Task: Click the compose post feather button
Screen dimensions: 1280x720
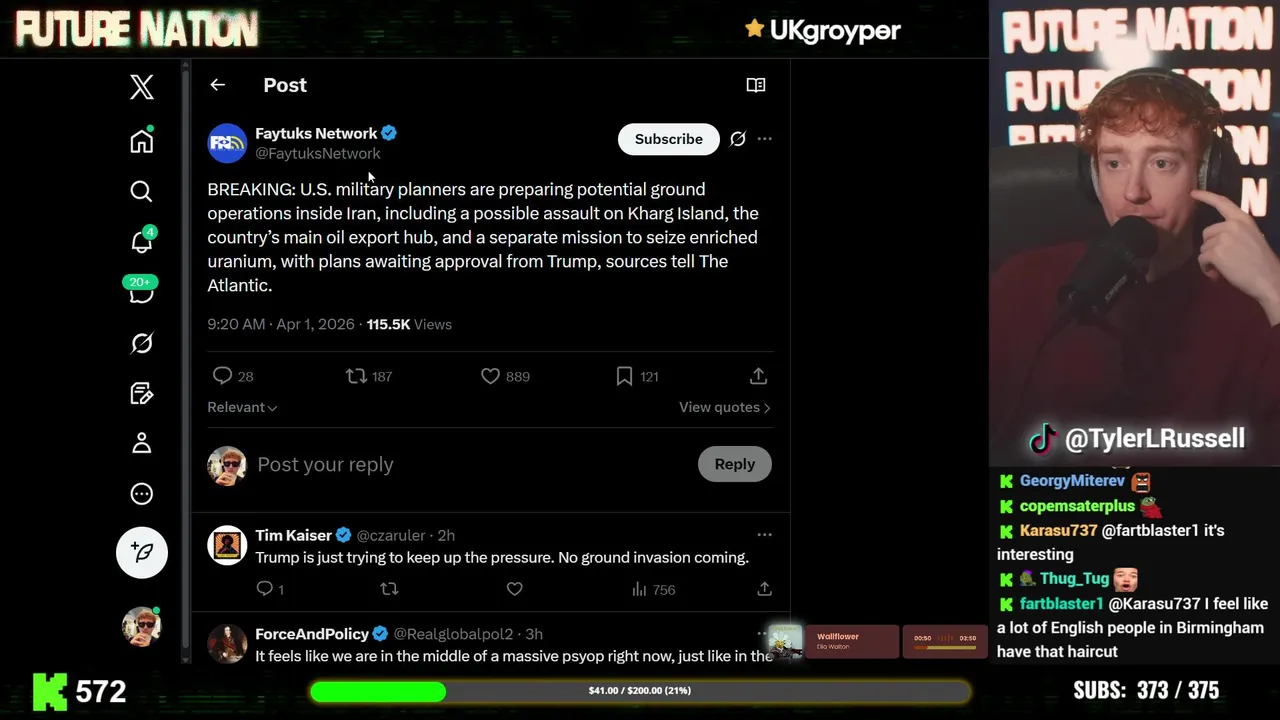Action: coord(142,552)
